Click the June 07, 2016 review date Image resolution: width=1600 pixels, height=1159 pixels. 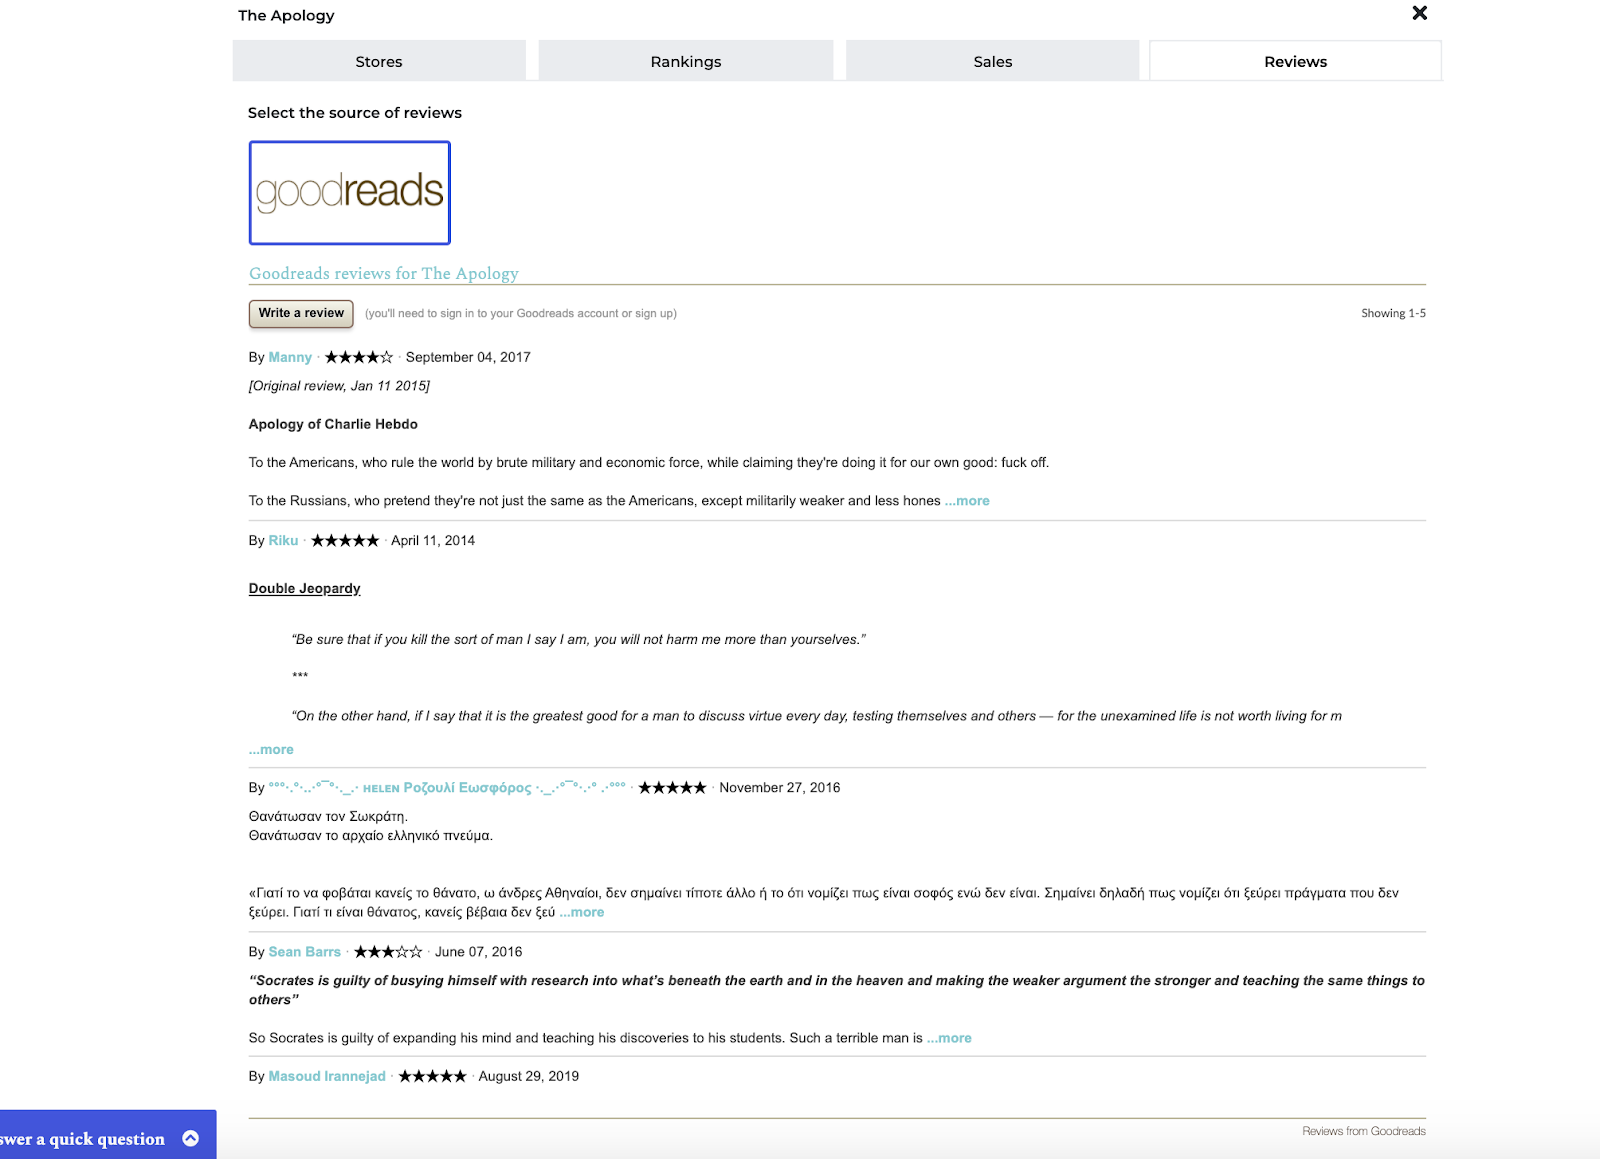pos(478,952)
